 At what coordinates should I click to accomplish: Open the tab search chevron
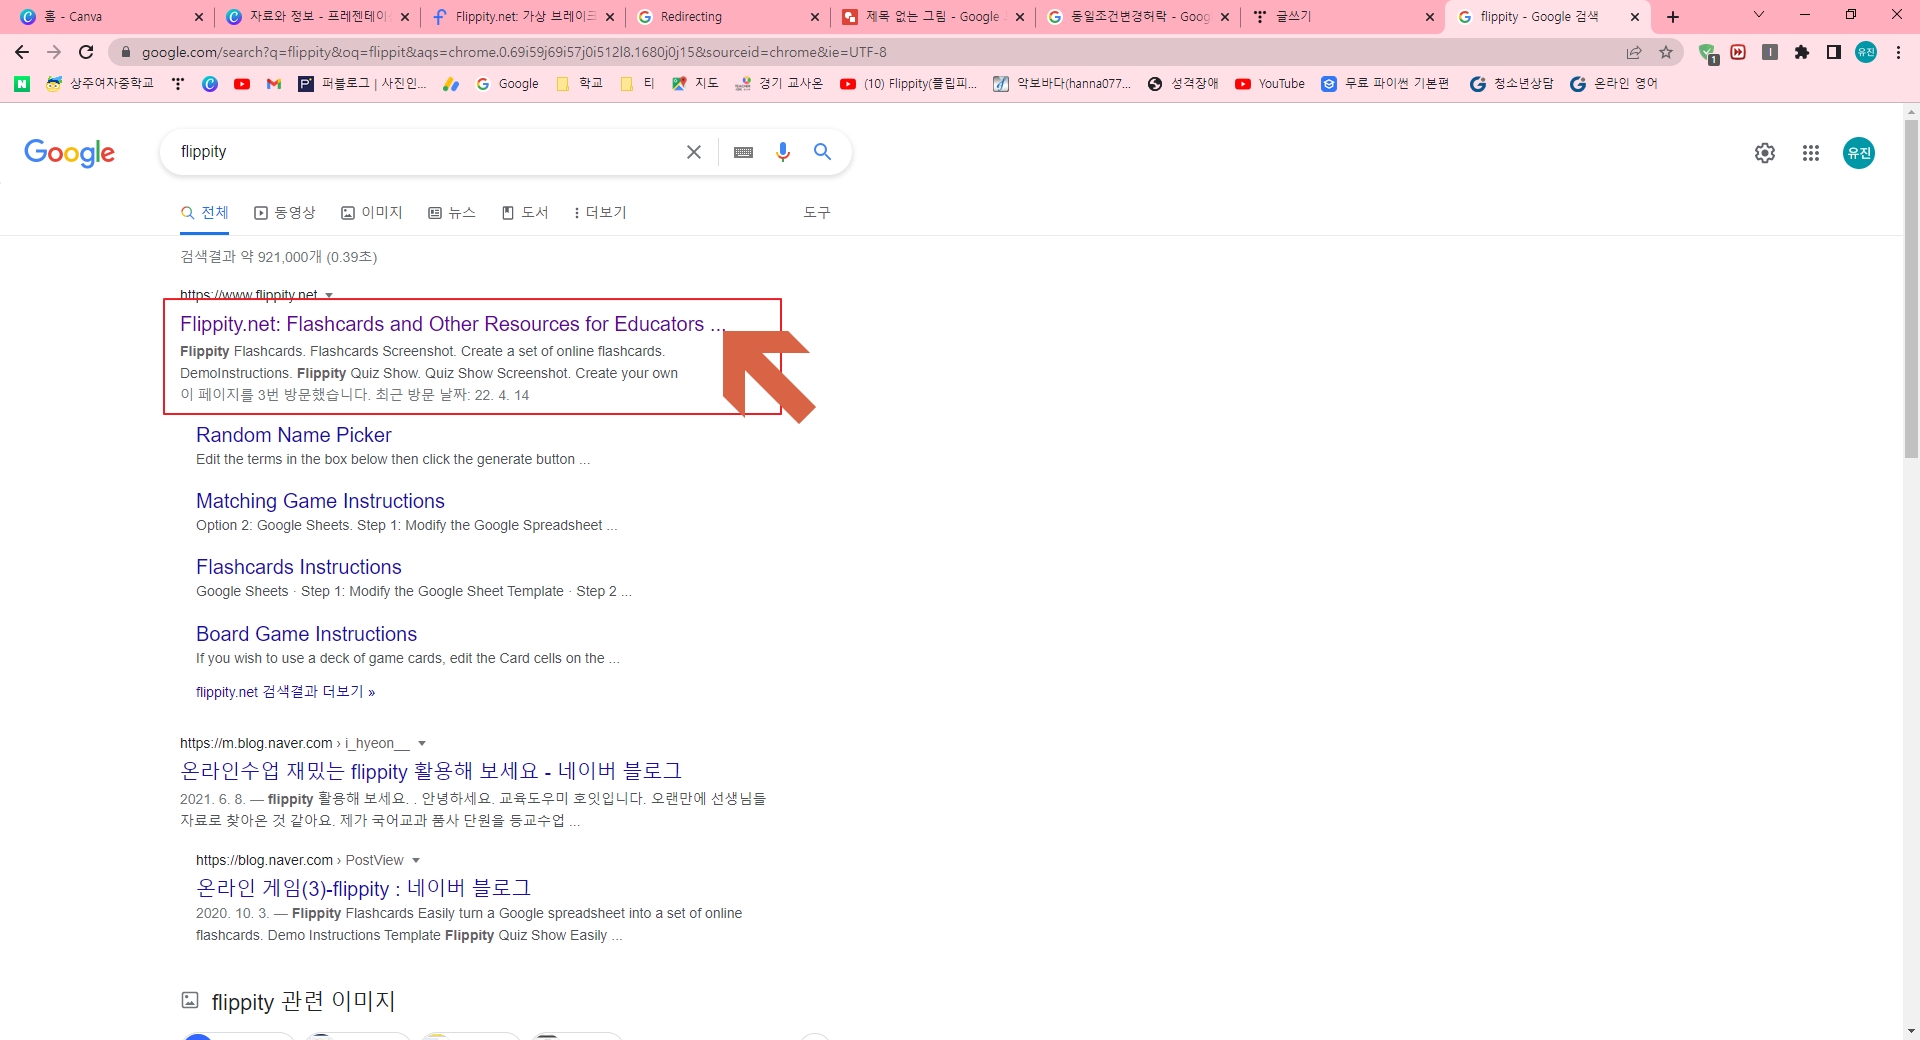1759,15
